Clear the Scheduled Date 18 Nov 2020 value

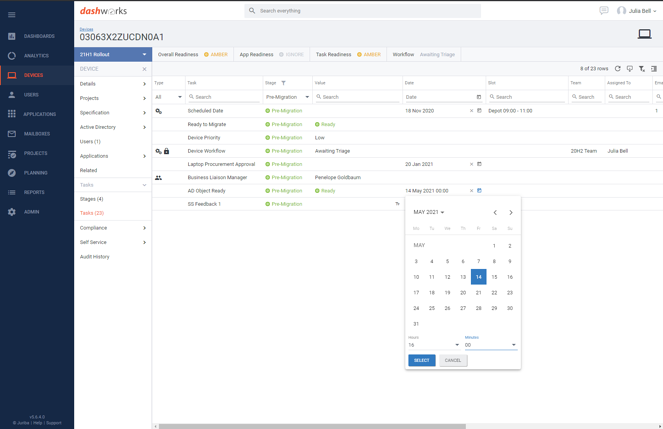(x=471, y=111)
